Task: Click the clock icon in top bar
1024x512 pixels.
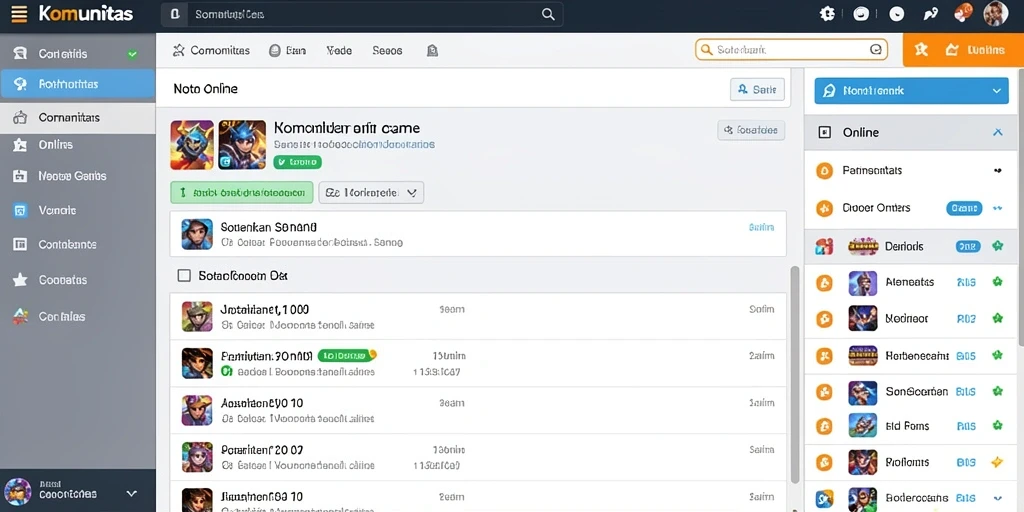Action: click(897, 14)
